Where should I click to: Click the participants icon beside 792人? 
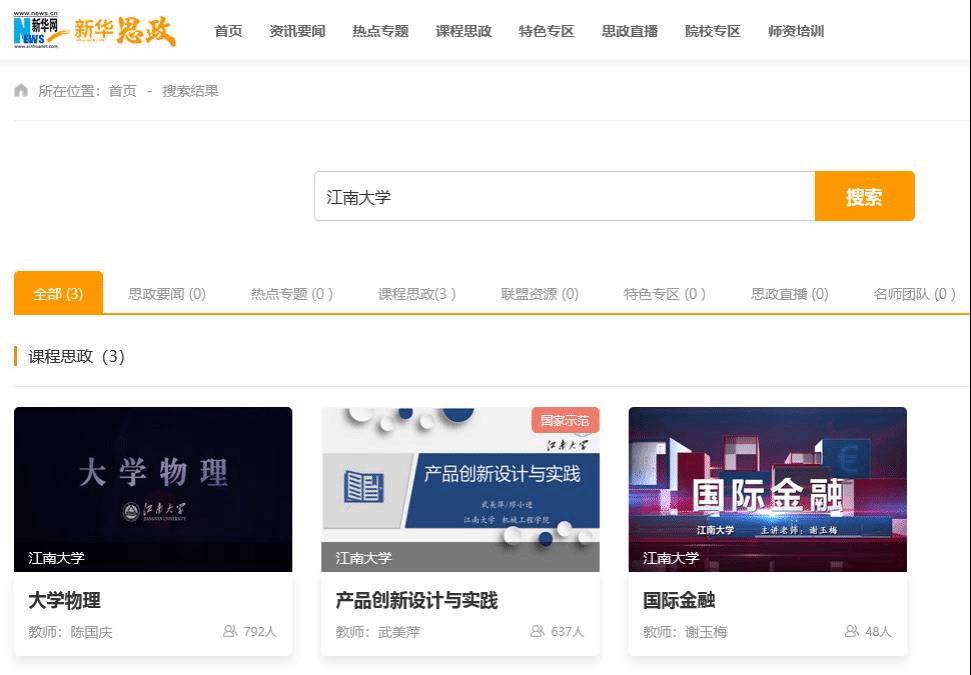click(x=230, y=631)
